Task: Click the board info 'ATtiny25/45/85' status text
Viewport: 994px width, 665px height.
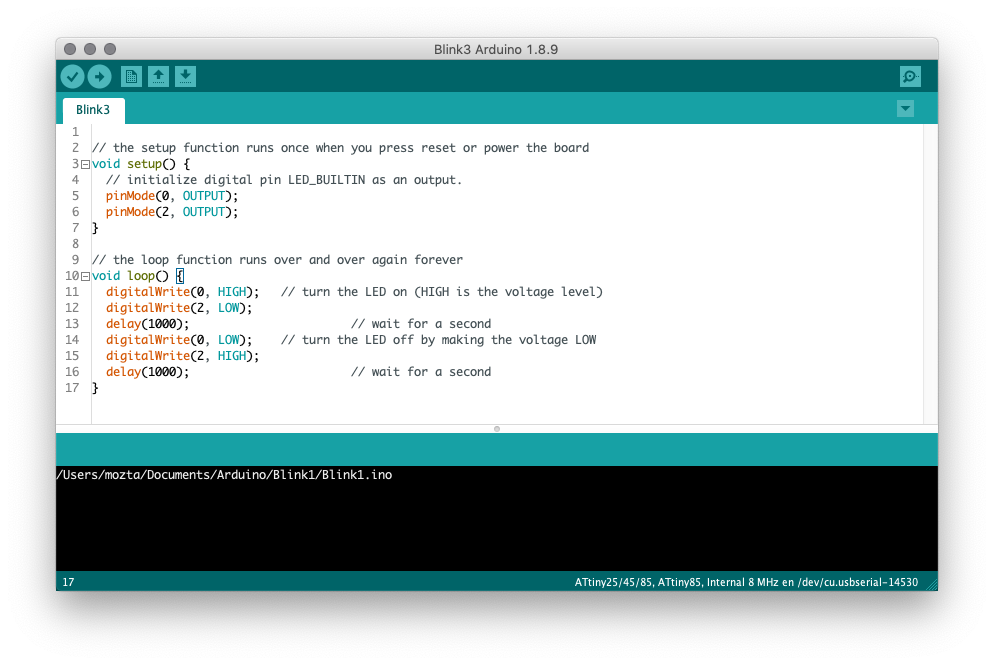Action: pyautogui.click(x=746, y=582)
